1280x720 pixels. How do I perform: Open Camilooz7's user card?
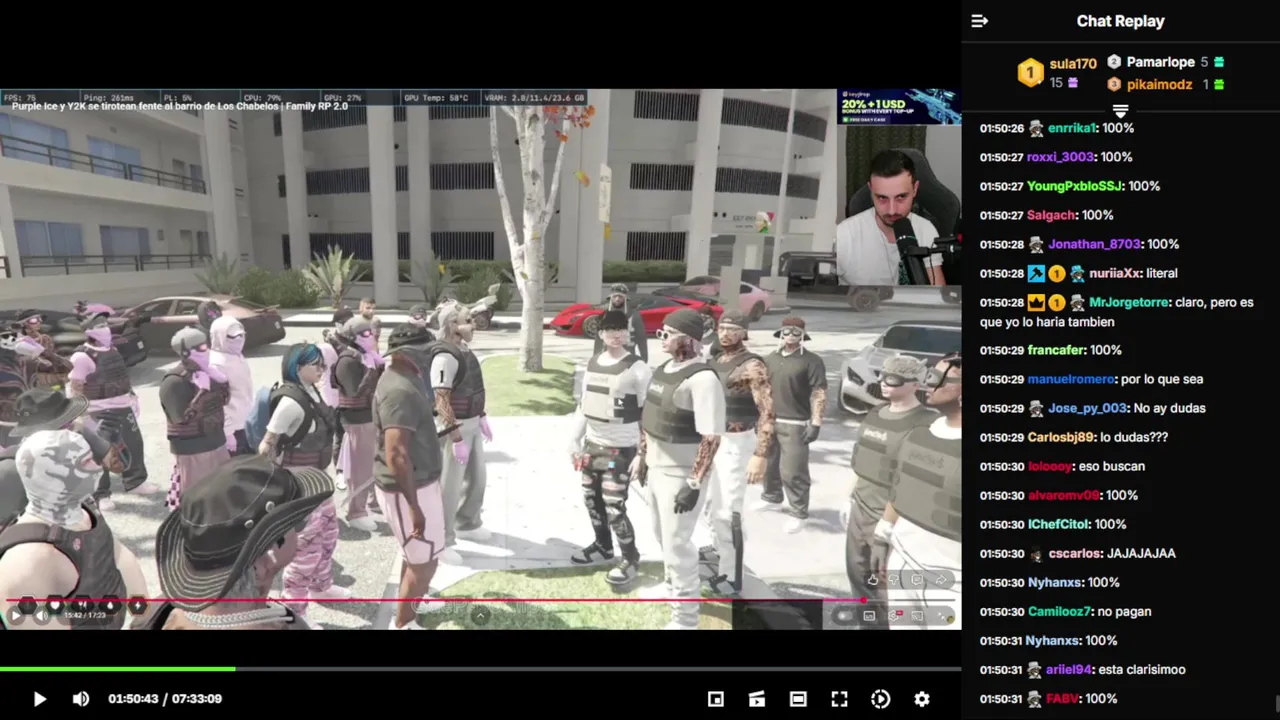1060,611
